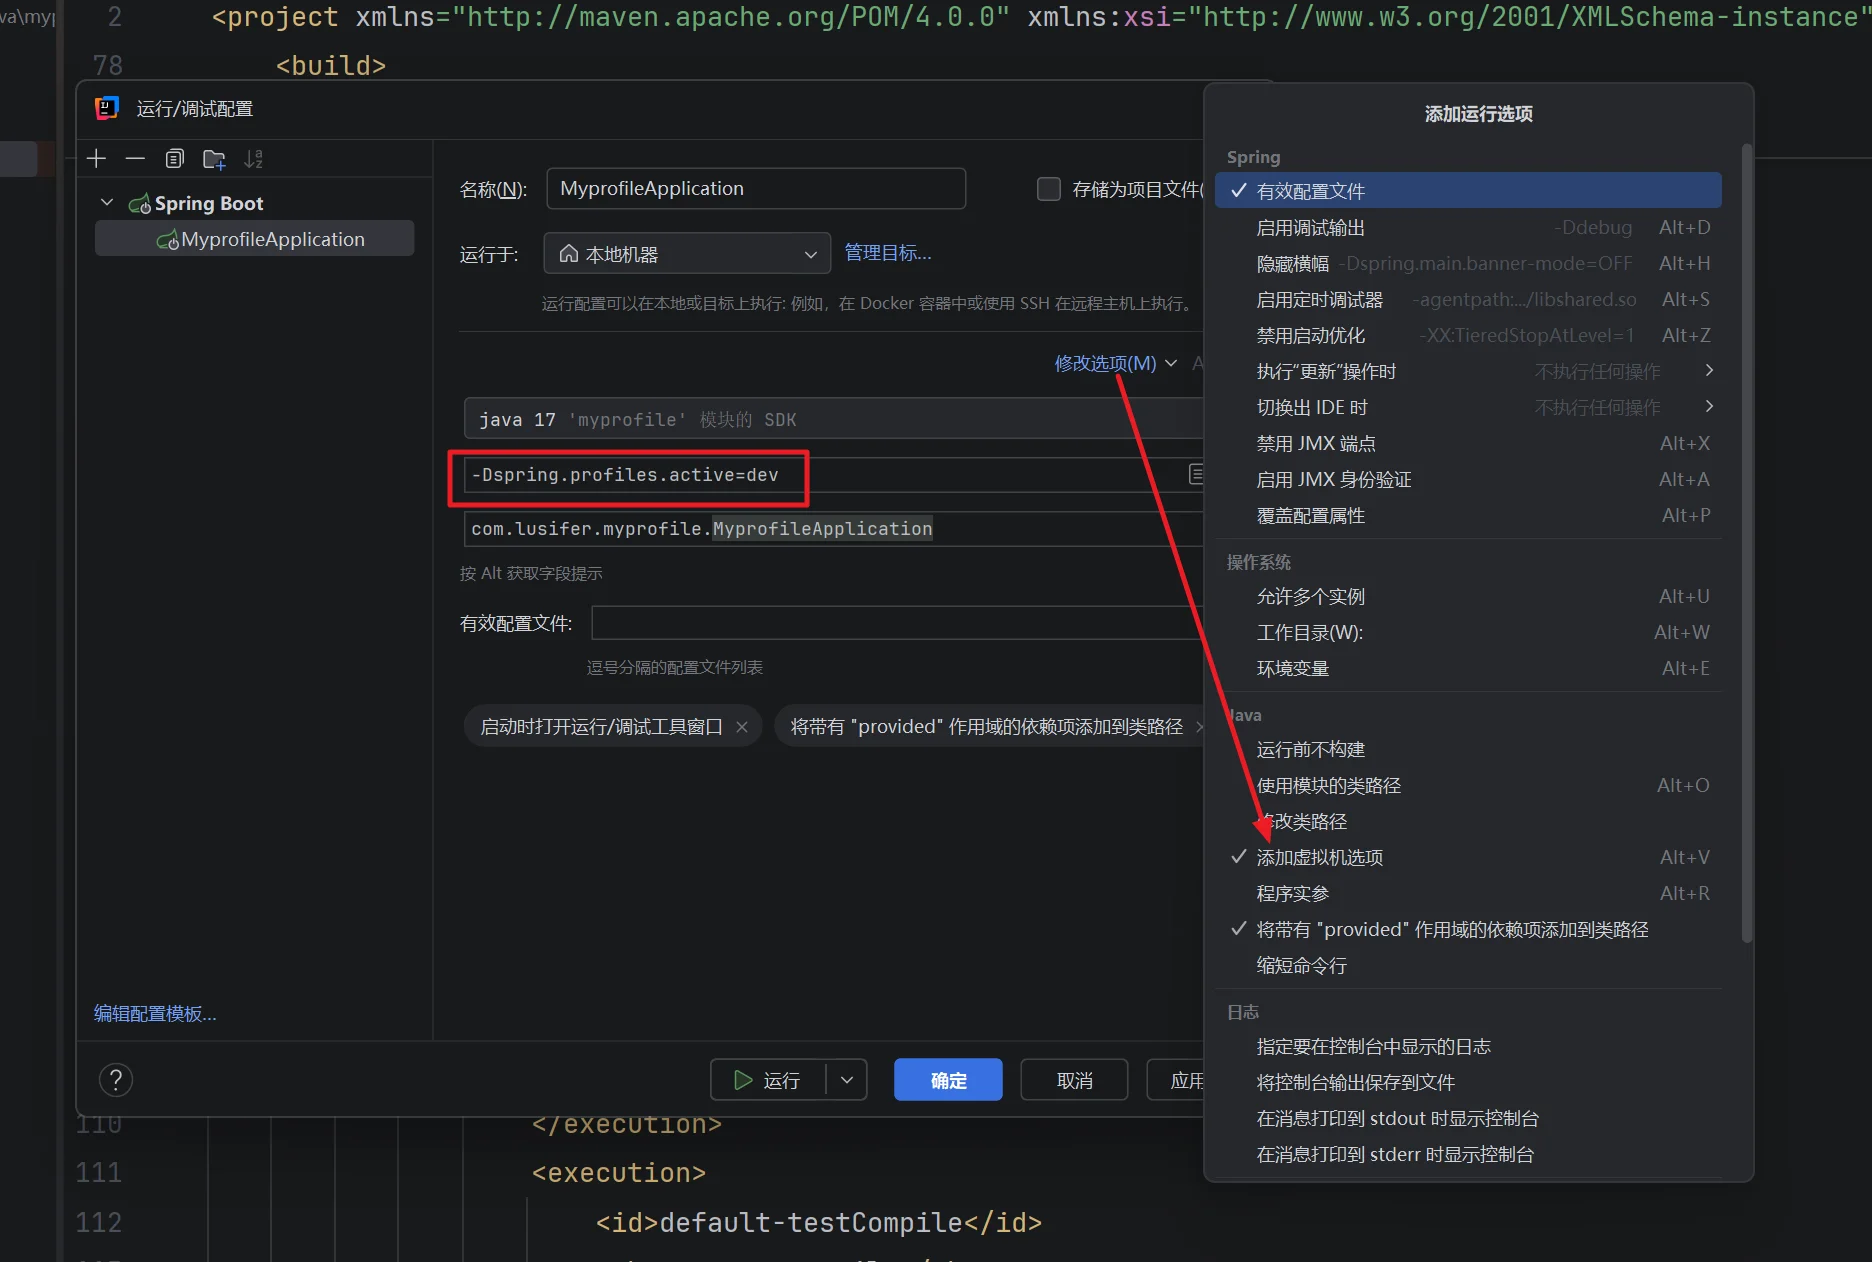Select 禁用启动优化 menu option
The width and height of the screenshot is (1872, 1262).
(1468, 335)
